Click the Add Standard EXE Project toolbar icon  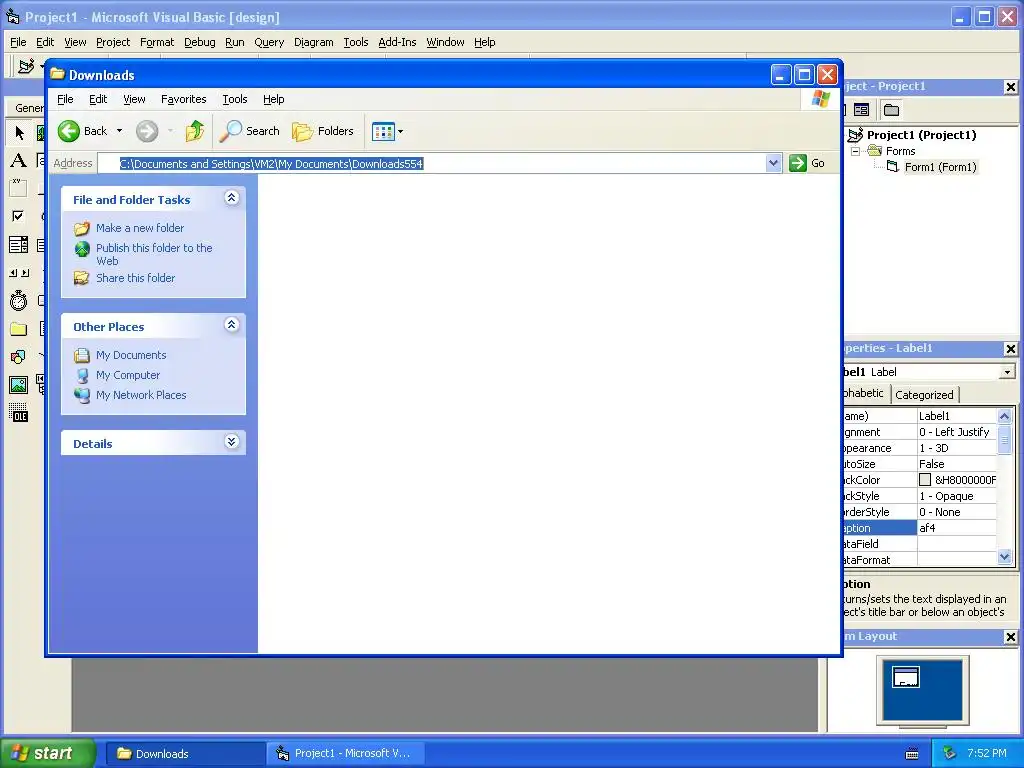26,66
